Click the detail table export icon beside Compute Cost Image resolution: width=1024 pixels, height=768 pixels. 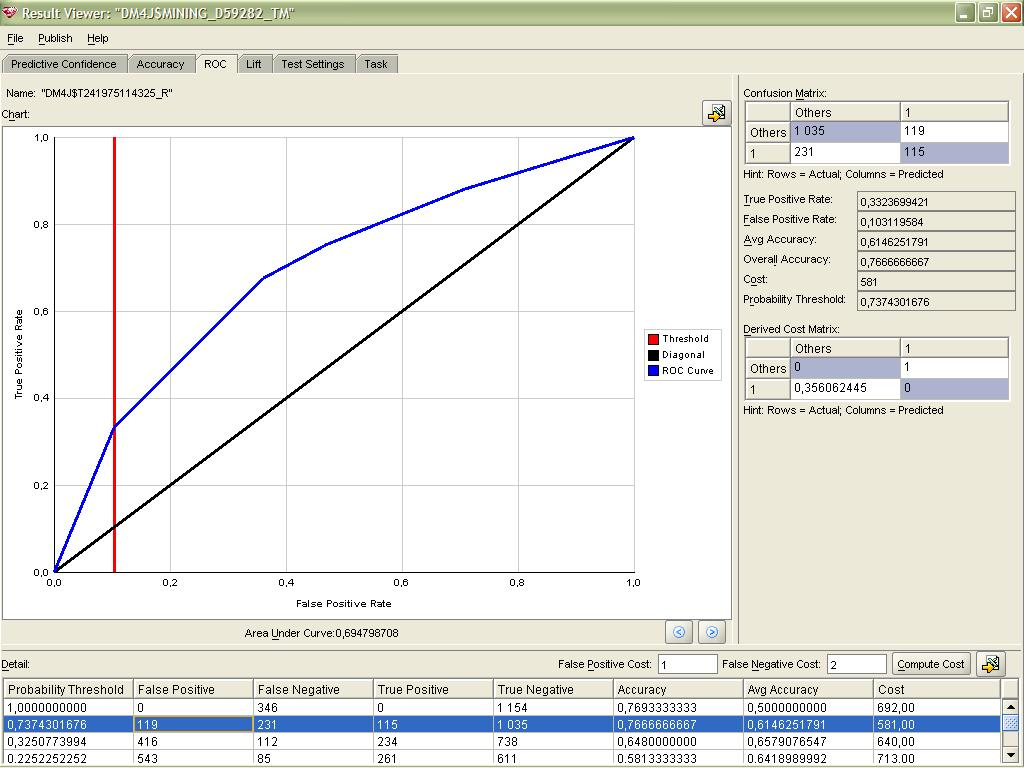pyautogui.click(x=991, y=664)
